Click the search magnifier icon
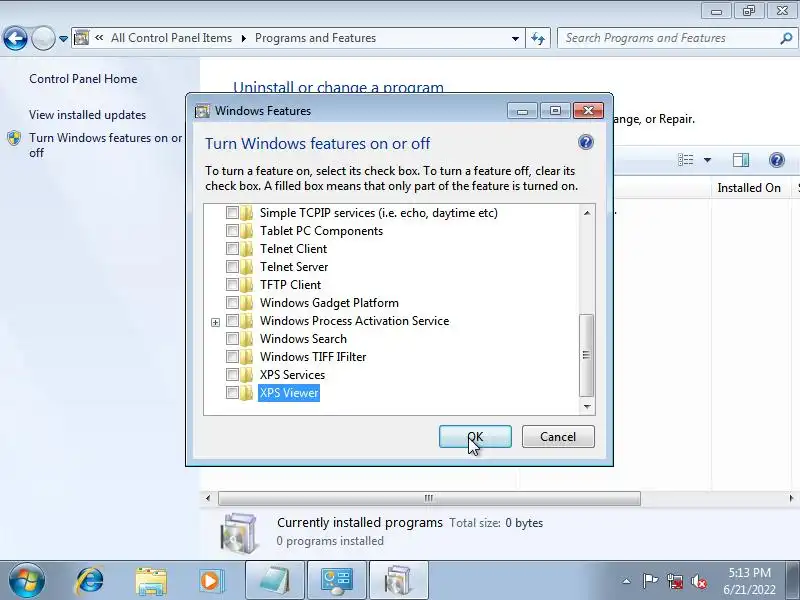Image resolution: width=800 pixels, height=600 pixels. 786,38
